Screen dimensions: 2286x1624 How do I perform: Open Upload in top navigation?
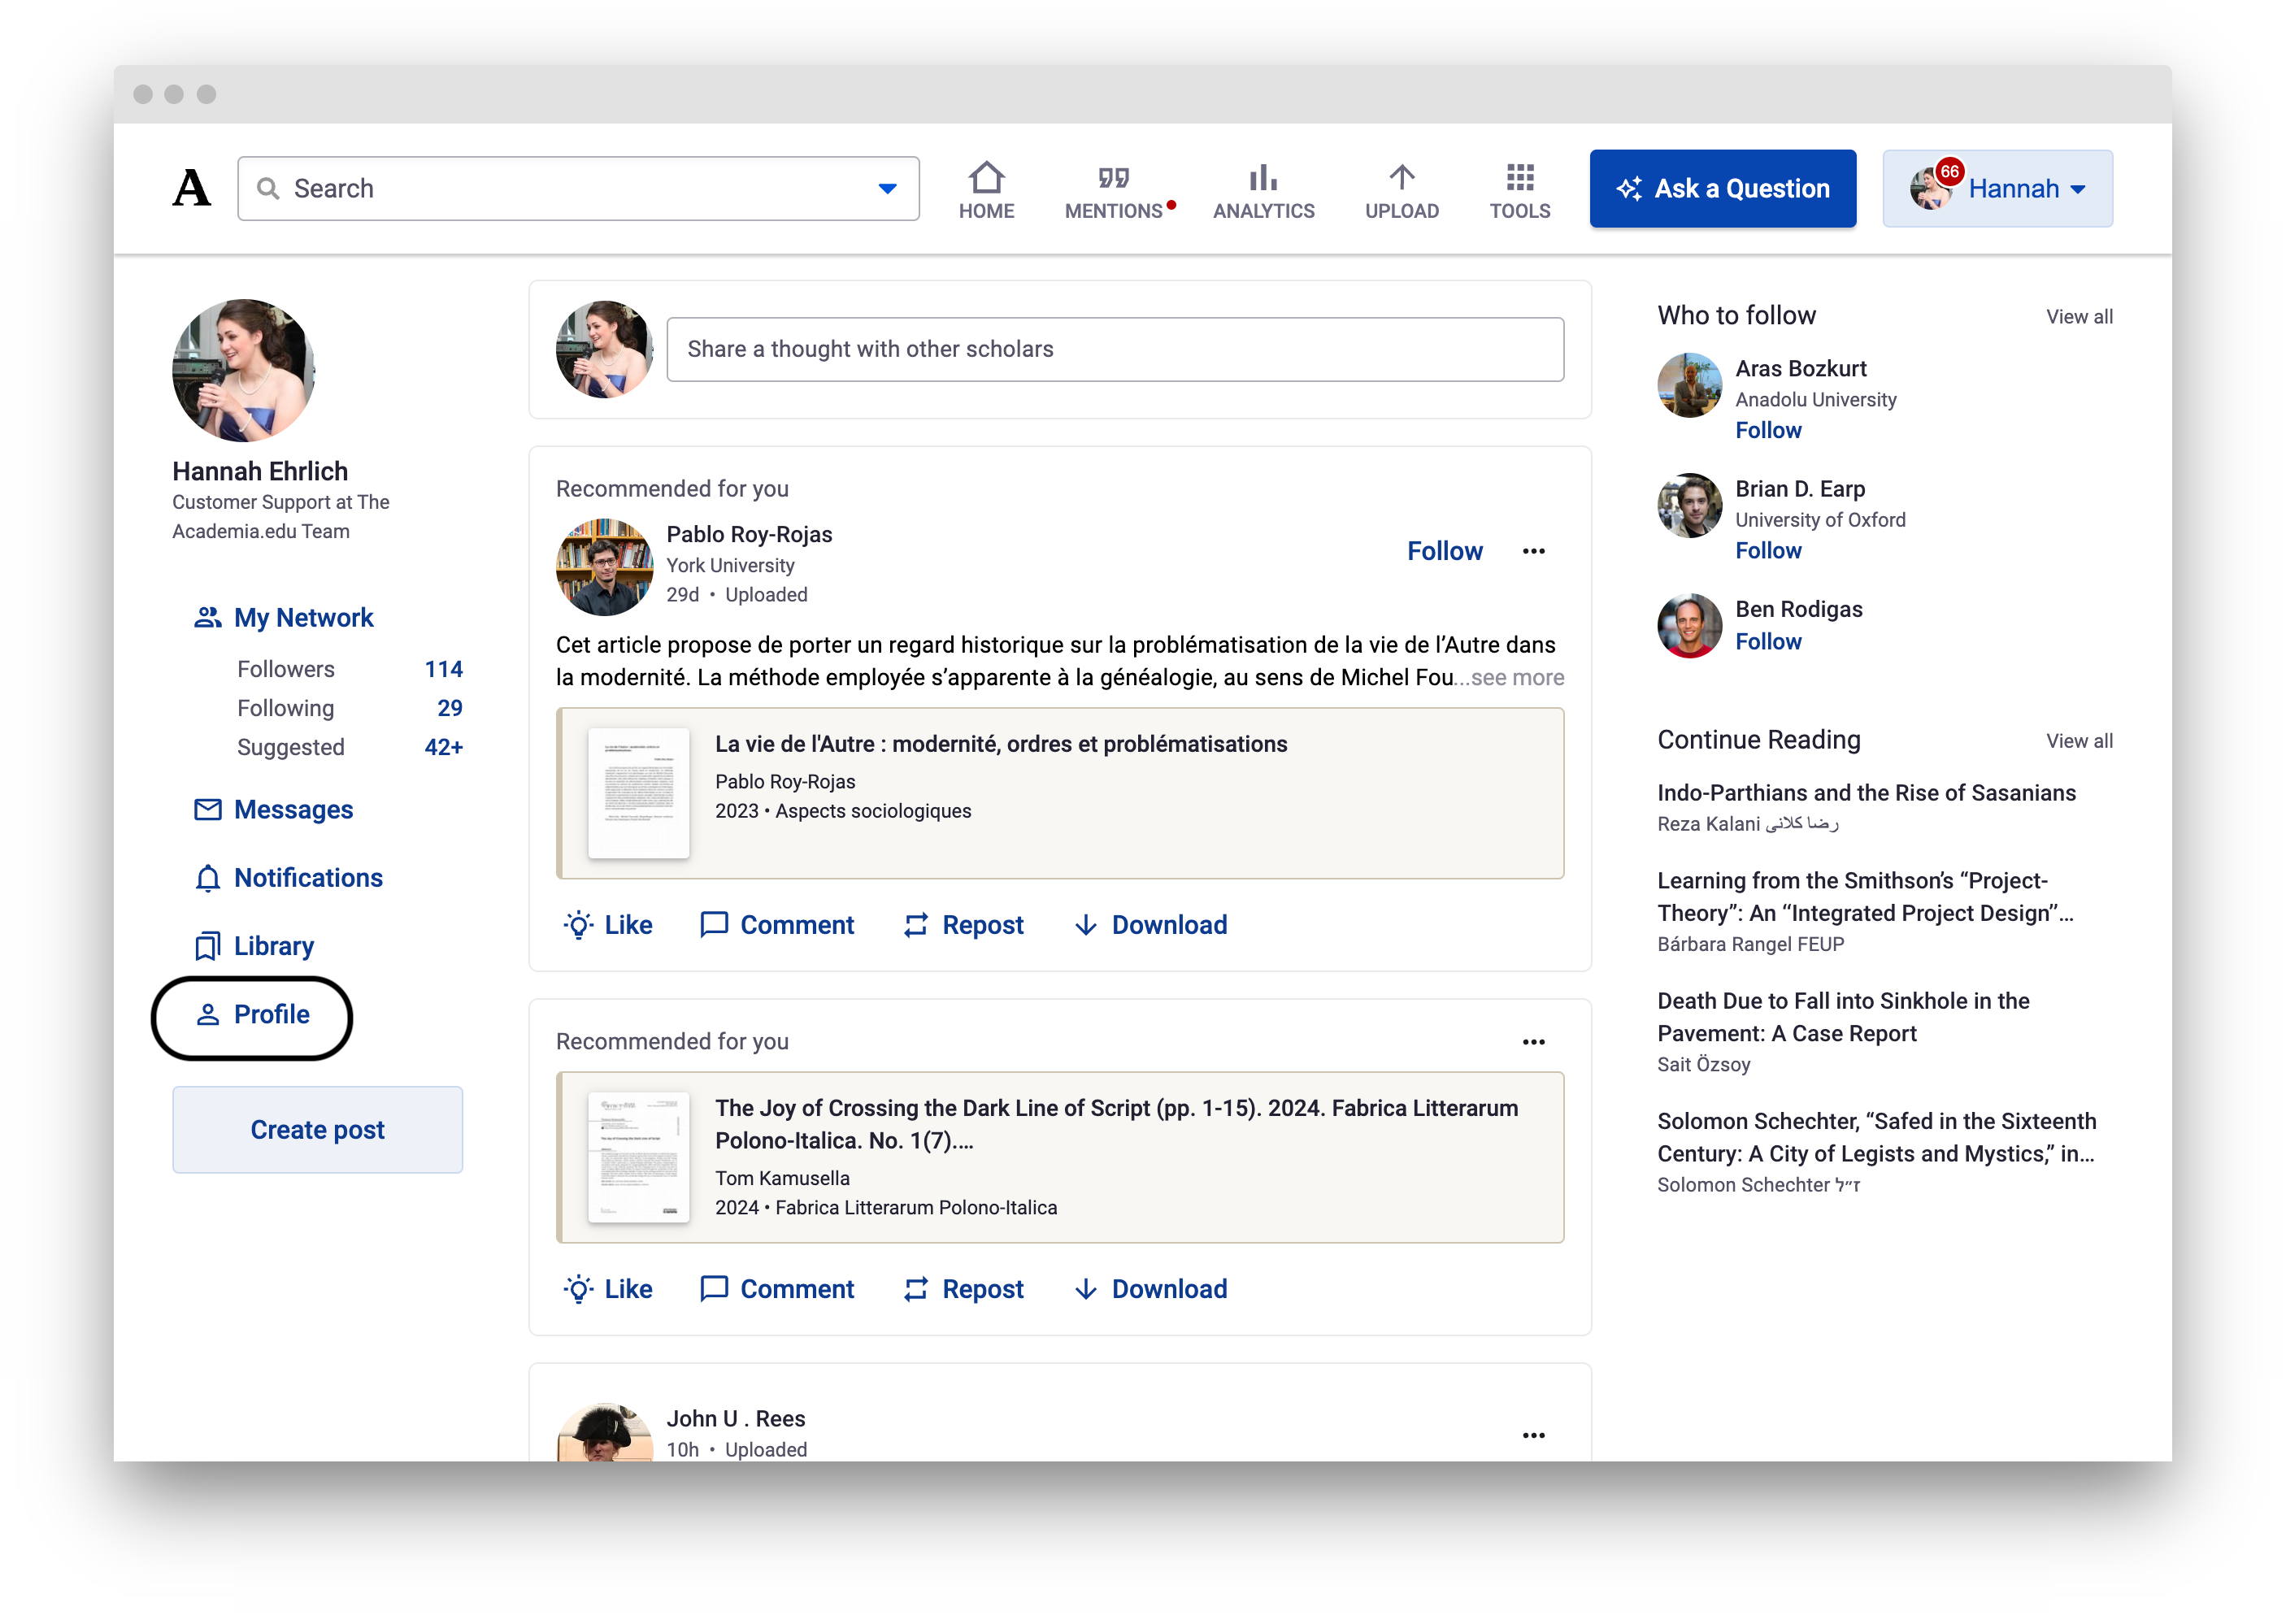1401,190
